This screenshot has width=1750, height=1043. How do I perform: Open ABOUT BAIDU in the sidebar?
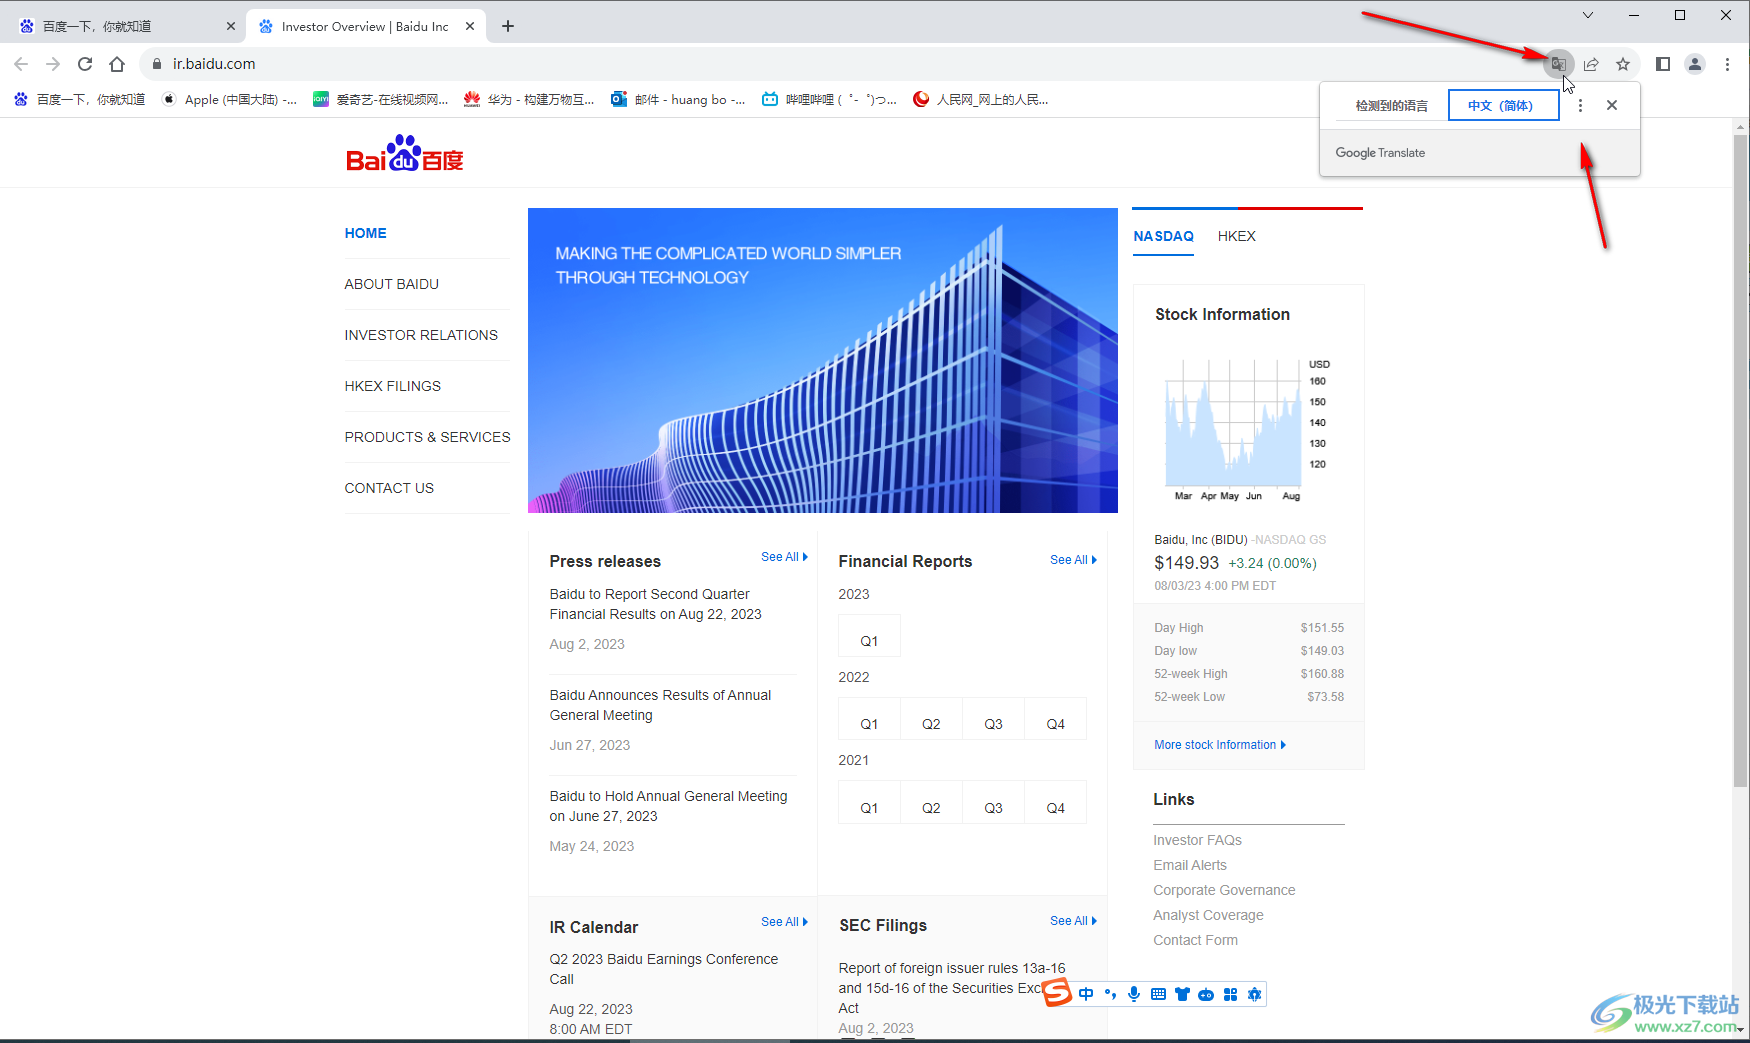pos(391,284)
